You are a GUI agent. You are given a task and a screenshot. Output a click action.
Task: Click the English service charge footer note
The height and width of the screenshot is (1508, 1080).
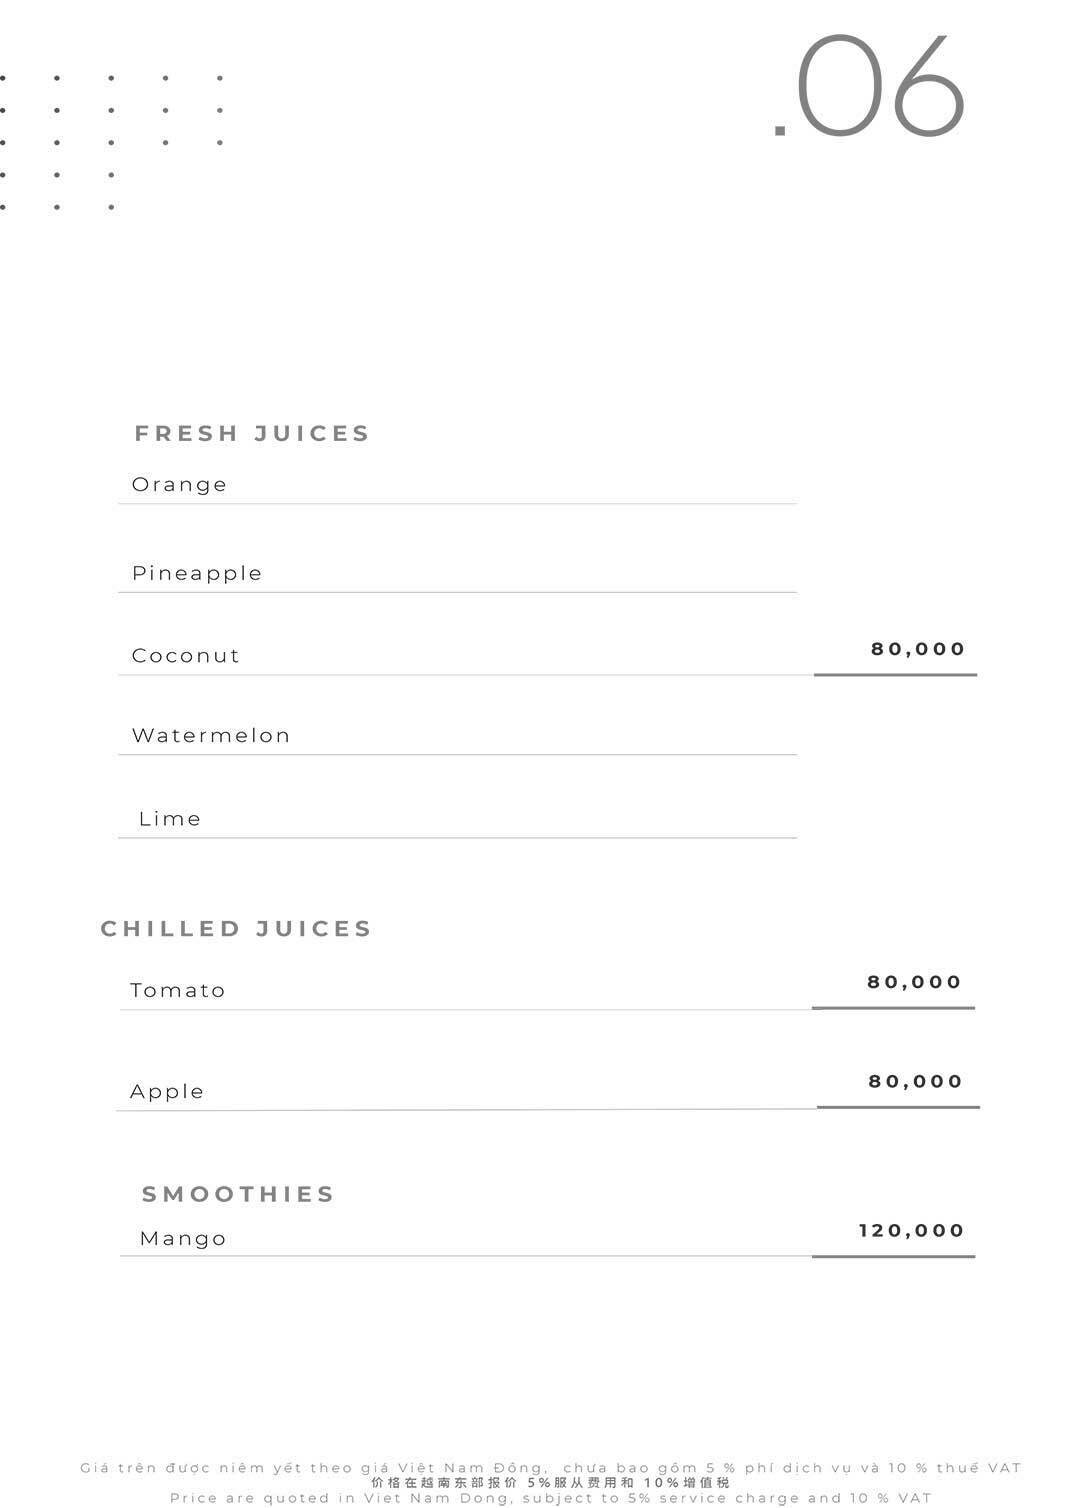coord(550,1498)
